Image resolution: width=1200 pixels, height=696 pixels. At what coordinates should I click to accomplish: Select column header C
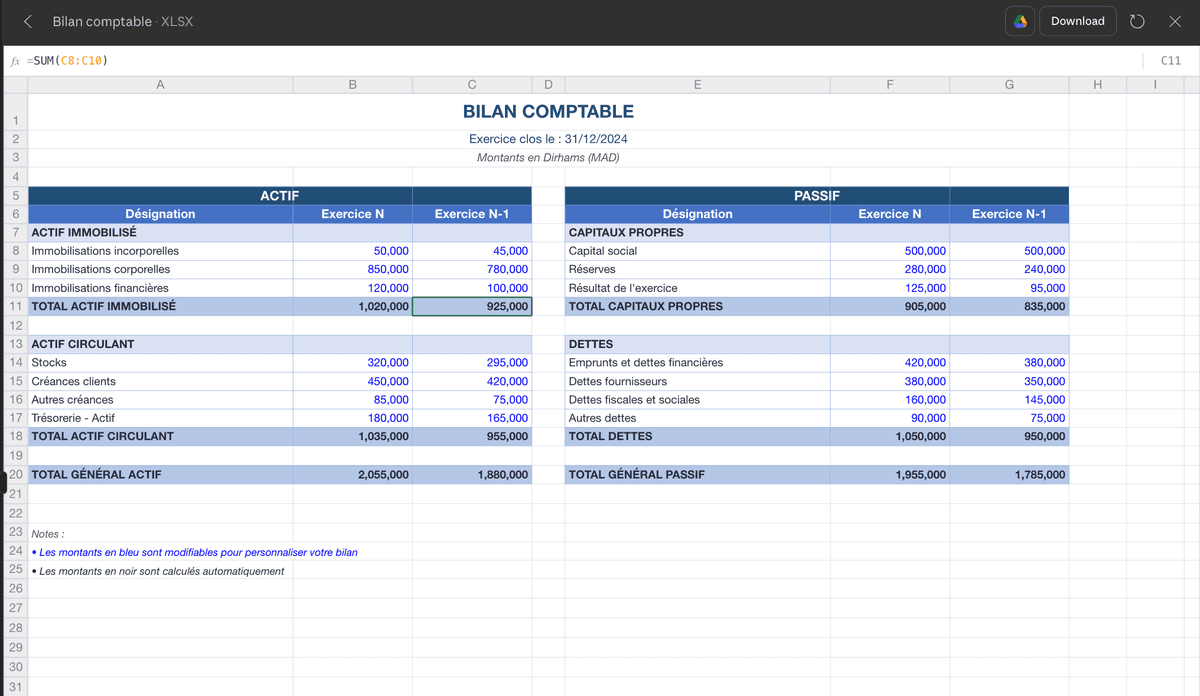point(471,84)
